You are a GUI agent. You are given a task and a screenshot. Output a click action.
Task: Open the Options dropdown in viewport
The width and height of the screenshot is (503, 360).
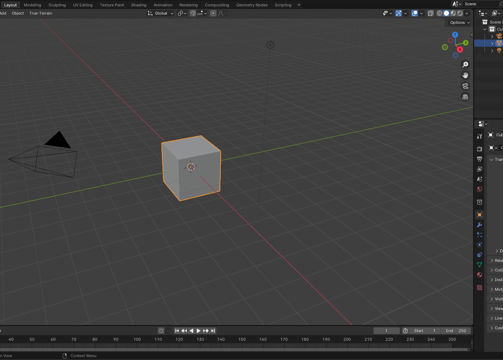(x=460, y=23)
